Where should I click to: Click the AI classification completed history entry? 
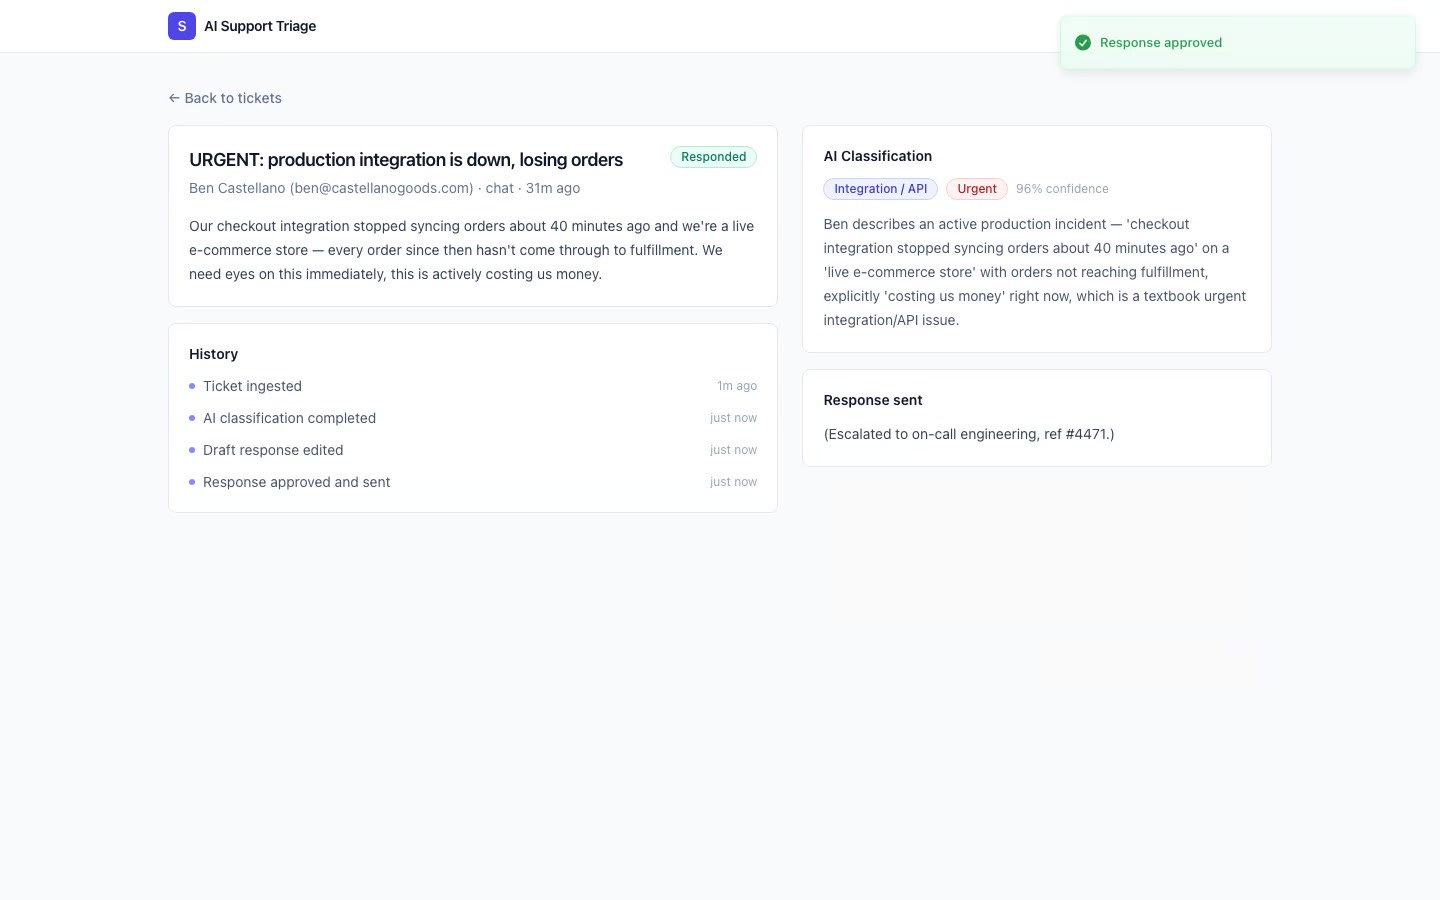pos(473,418)
